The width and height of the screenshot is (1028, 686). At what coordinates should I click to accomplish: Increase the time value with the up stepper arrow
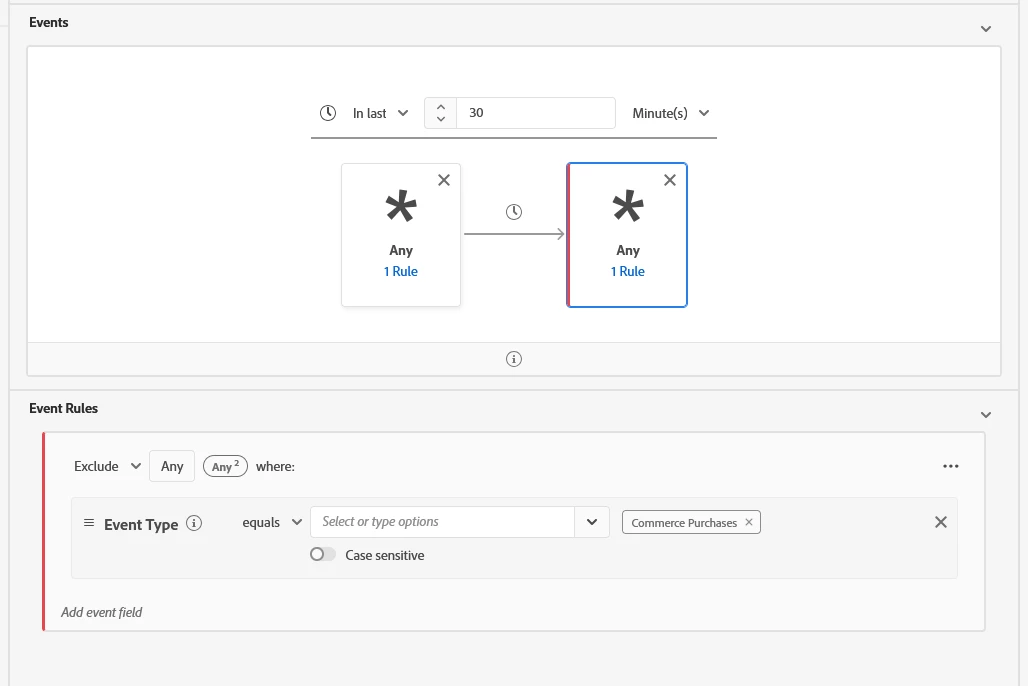(x=441, y=106)
